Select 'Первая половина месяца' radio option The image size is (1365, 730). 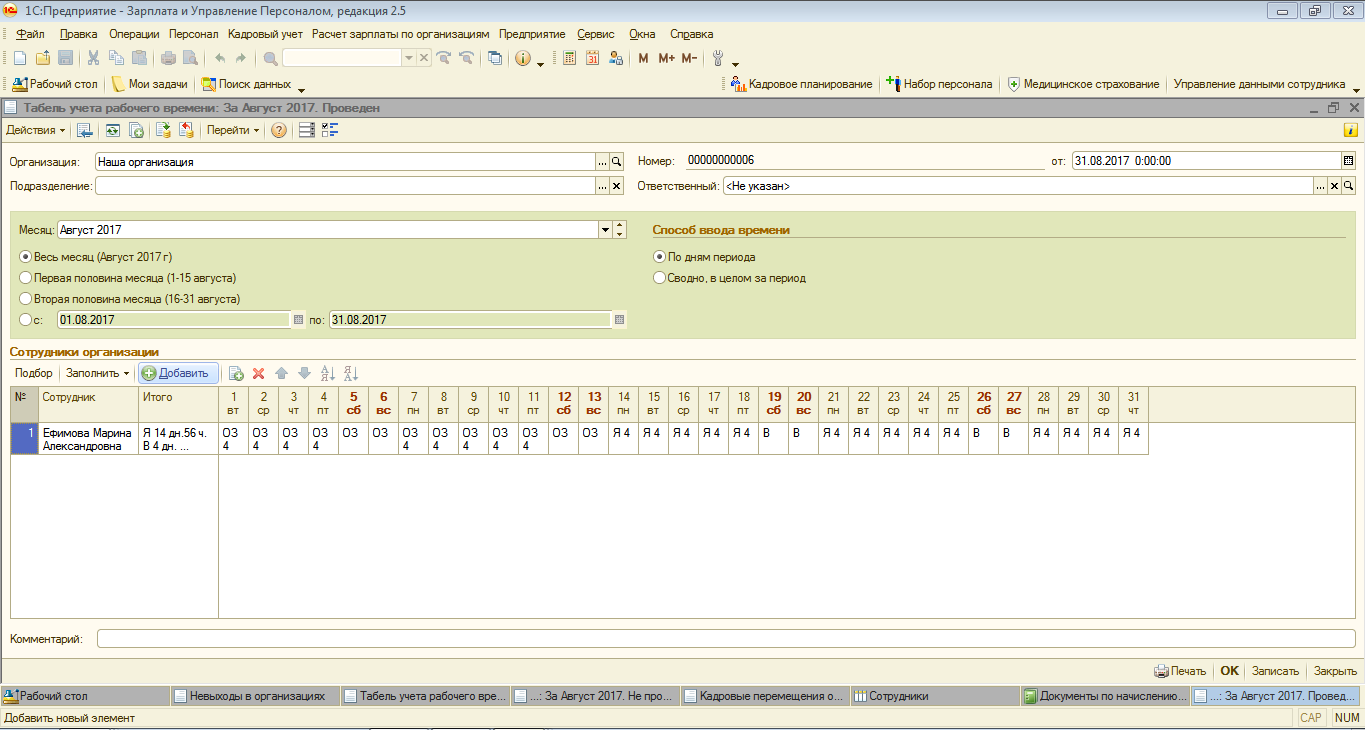click(x=26, y=278)
